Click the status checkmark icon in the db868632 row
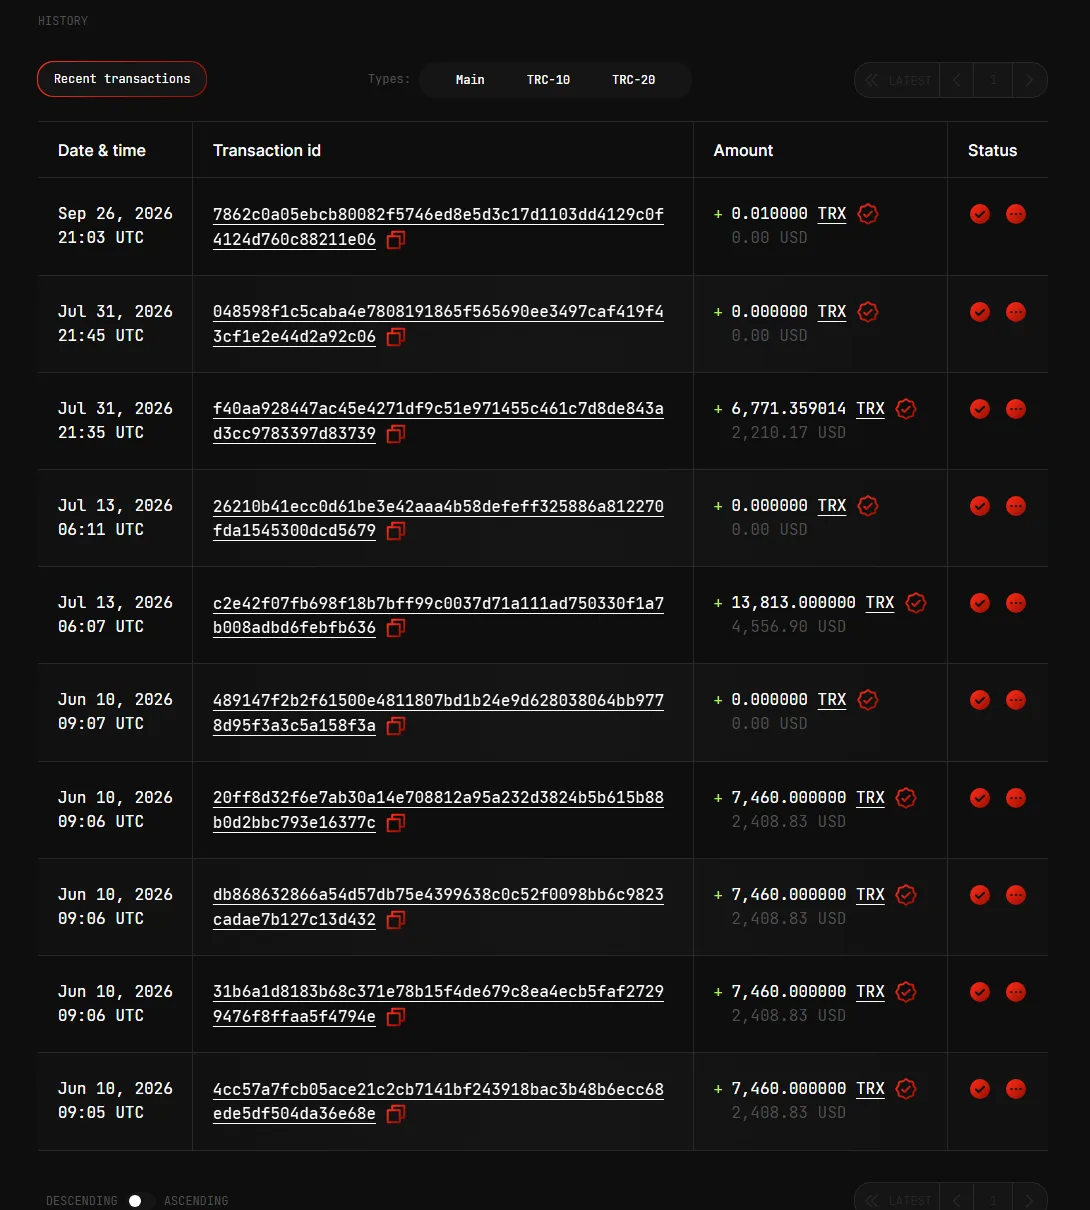This screenshot has width=1090, height=1210. (980, 895)
